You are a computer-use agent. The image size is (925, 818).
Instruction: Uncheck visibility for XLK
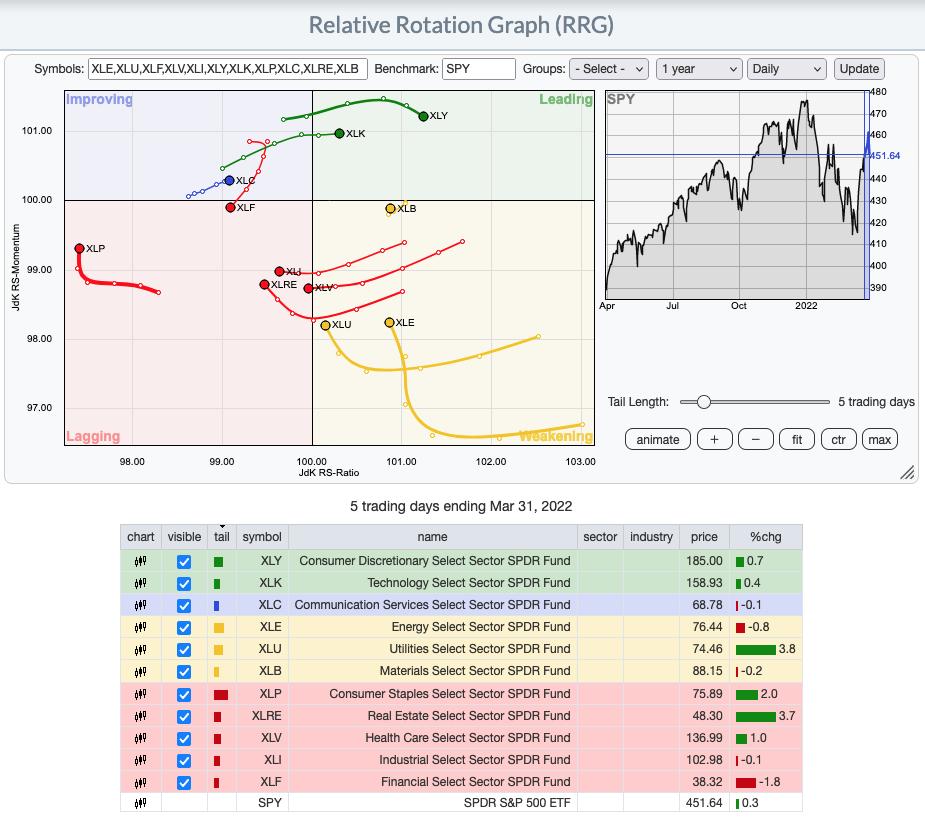click(184, 583)
